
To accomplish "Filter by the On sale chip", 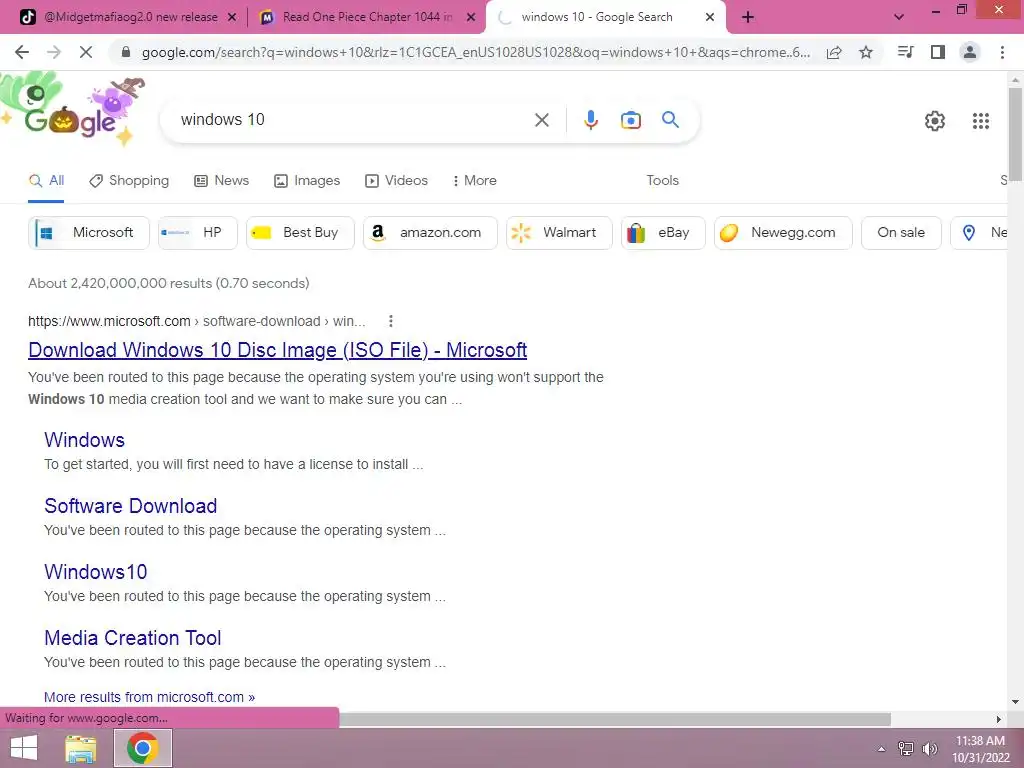I will coord(901,232).
